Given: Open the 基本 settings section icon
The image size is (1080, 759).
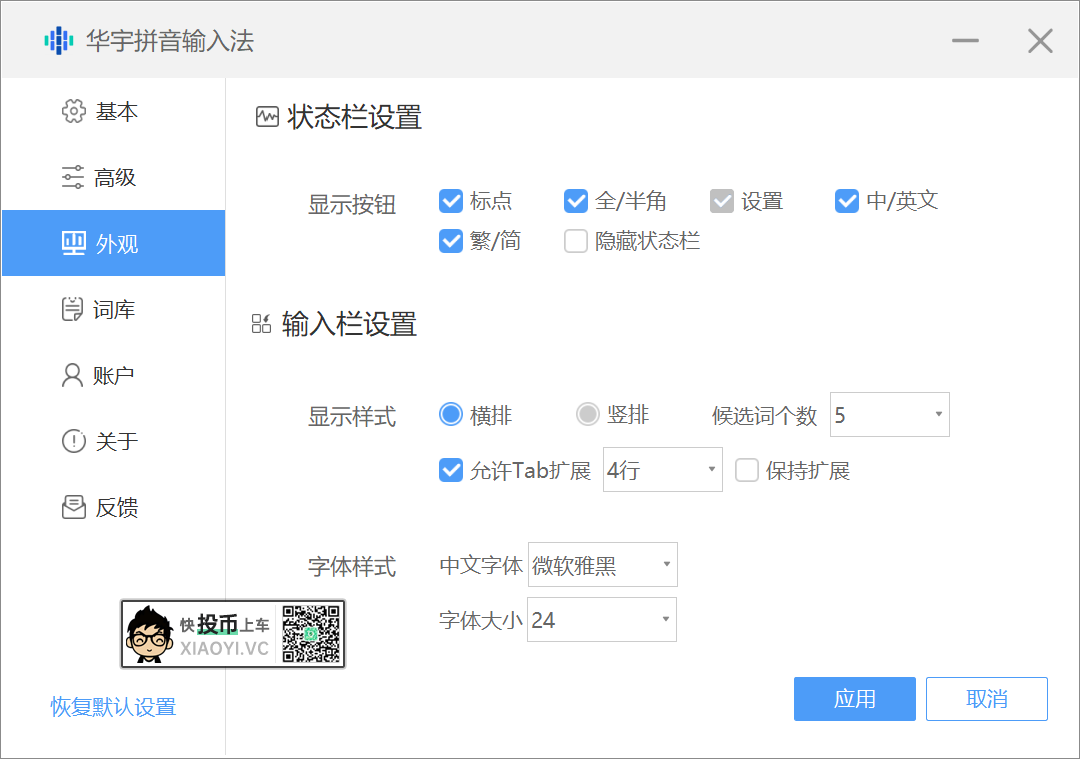Looking at the screenshot, I should 74,111.
